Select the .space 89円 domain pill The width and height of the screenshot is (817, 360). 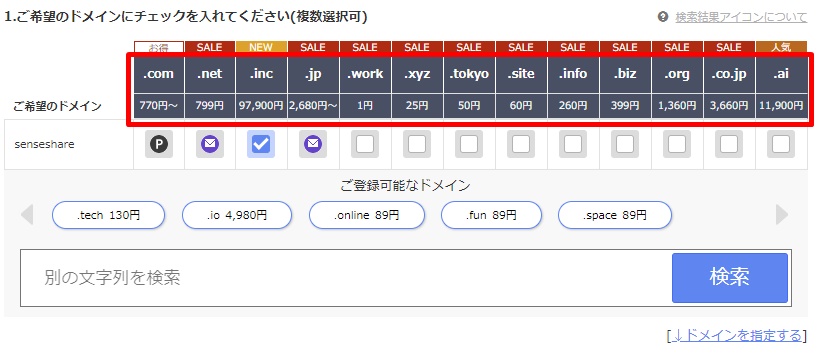[615, 215]
